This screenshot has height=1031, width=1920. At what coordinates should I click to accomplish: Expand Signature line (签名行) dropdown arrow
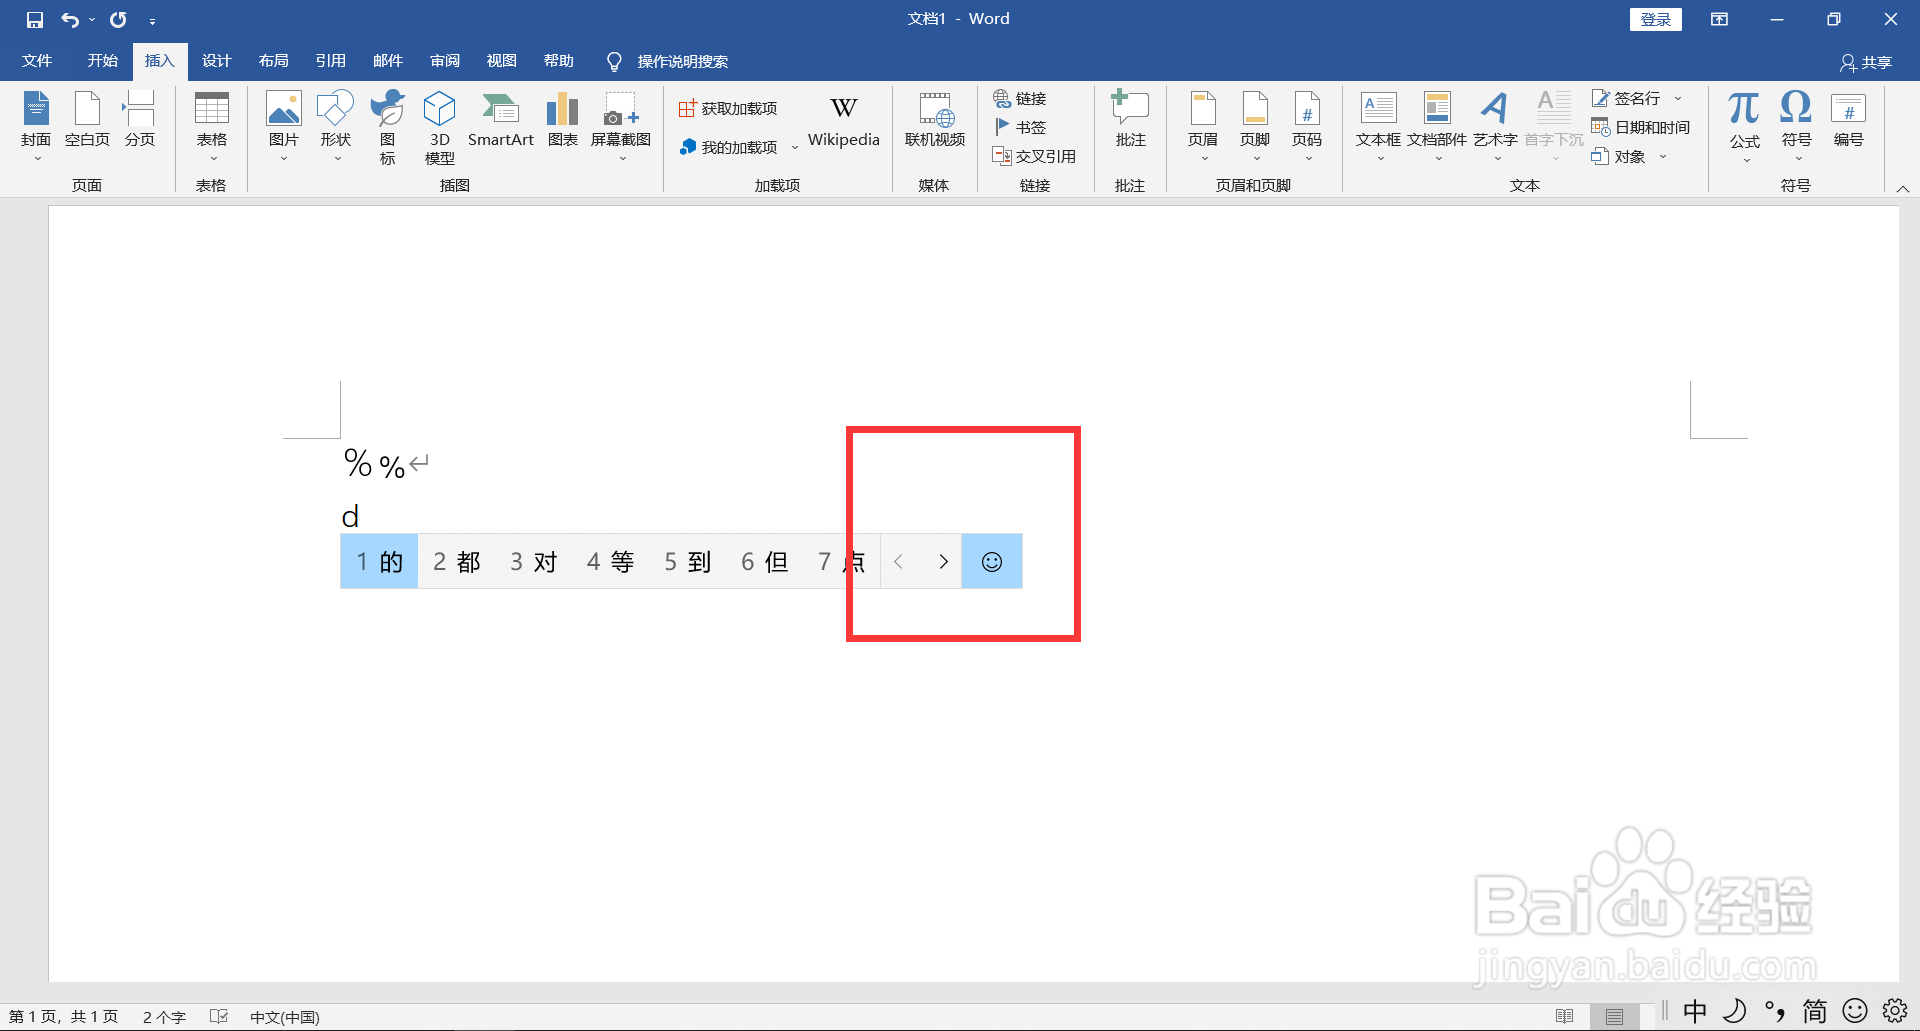tap(1678, 98)
